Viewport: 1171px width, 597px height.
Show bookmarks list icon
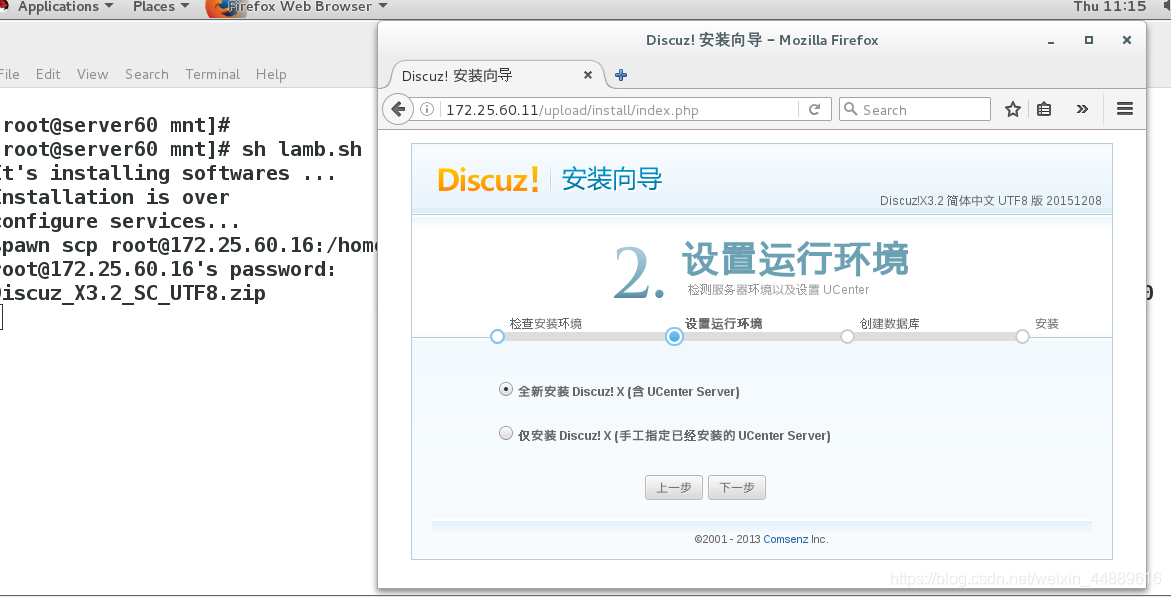(x=1044, y=109)
